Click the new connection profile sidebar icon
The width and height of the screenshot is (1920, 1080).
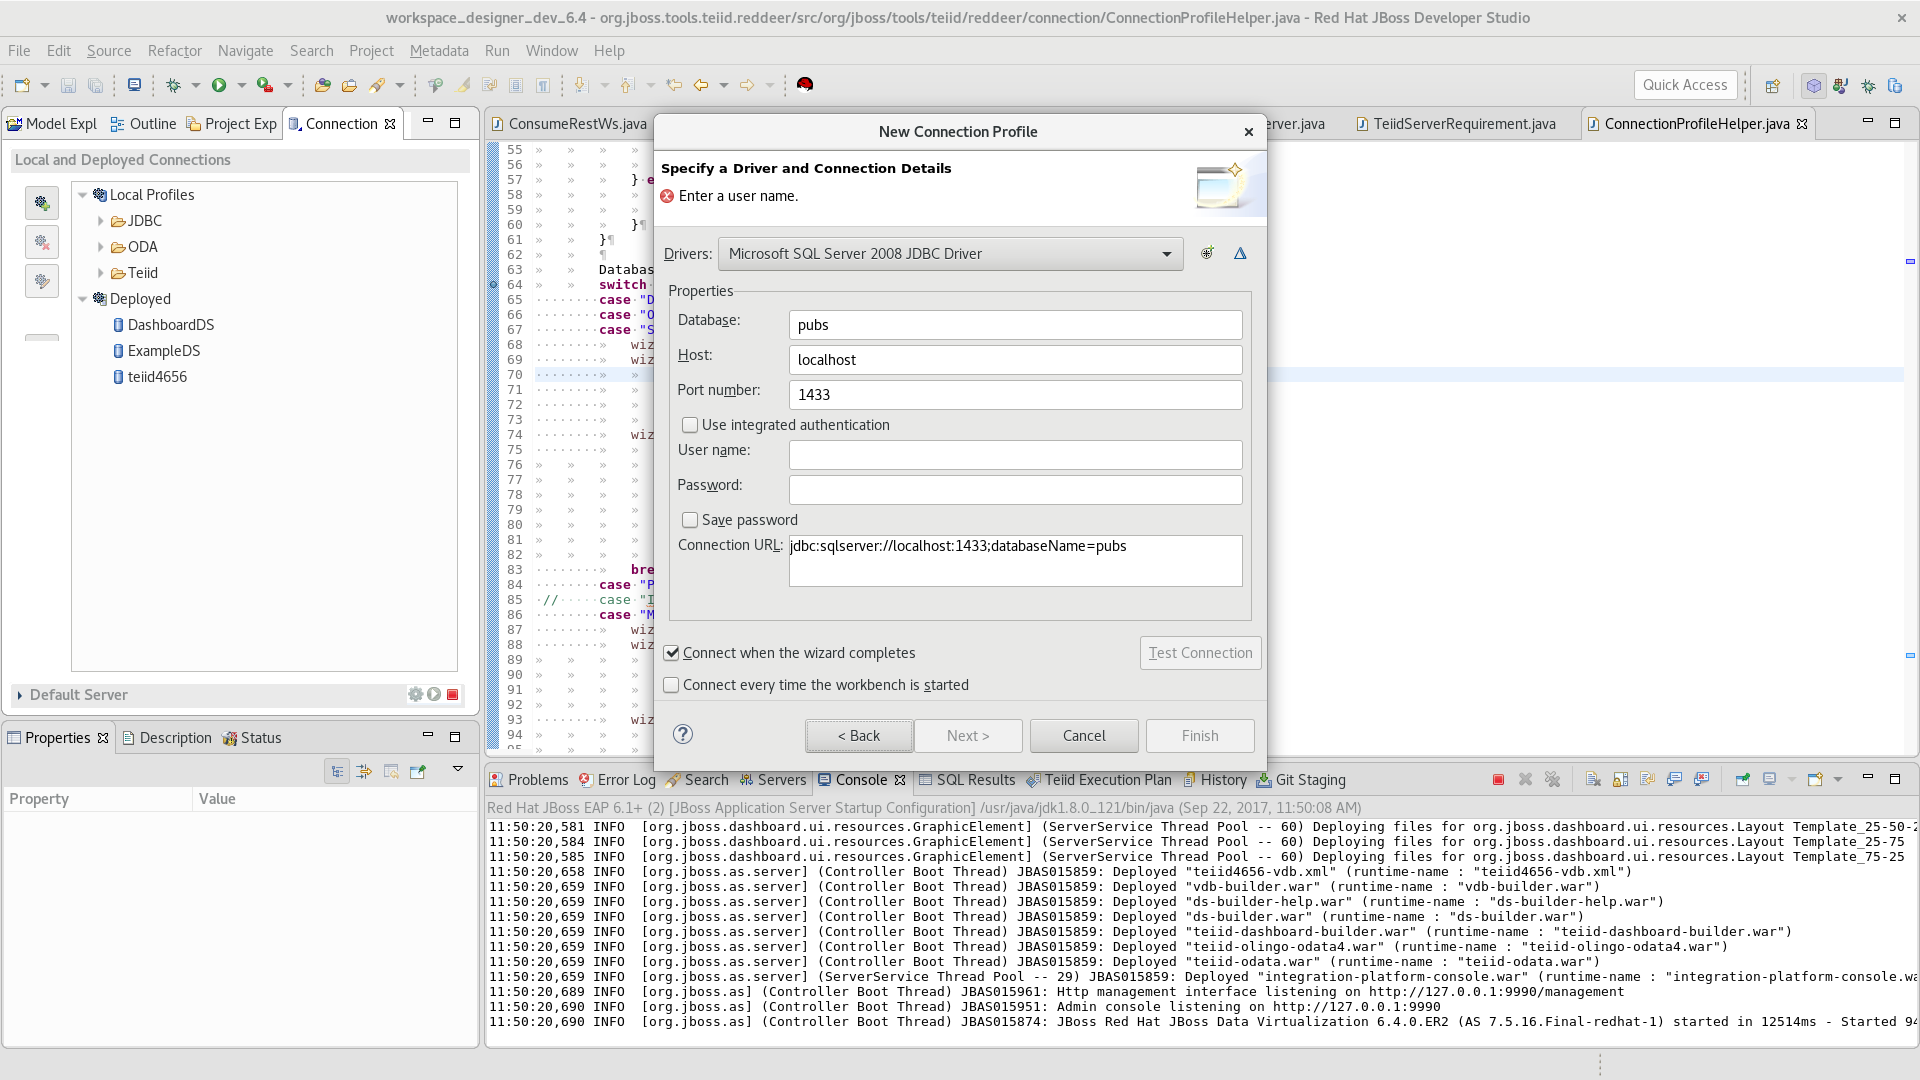coord(42,204)
